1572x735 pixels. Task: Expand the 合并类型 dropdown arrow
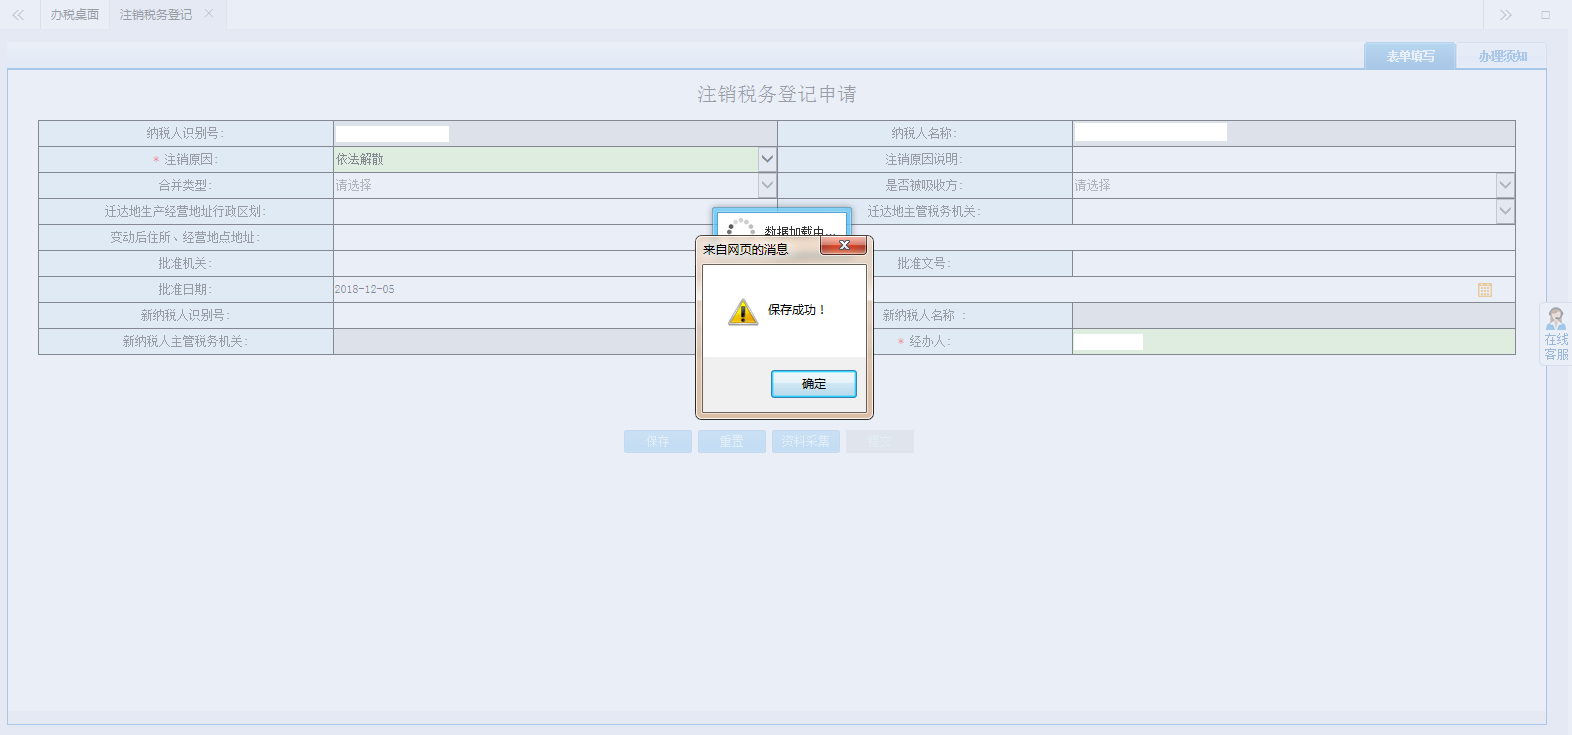(767, 185)
